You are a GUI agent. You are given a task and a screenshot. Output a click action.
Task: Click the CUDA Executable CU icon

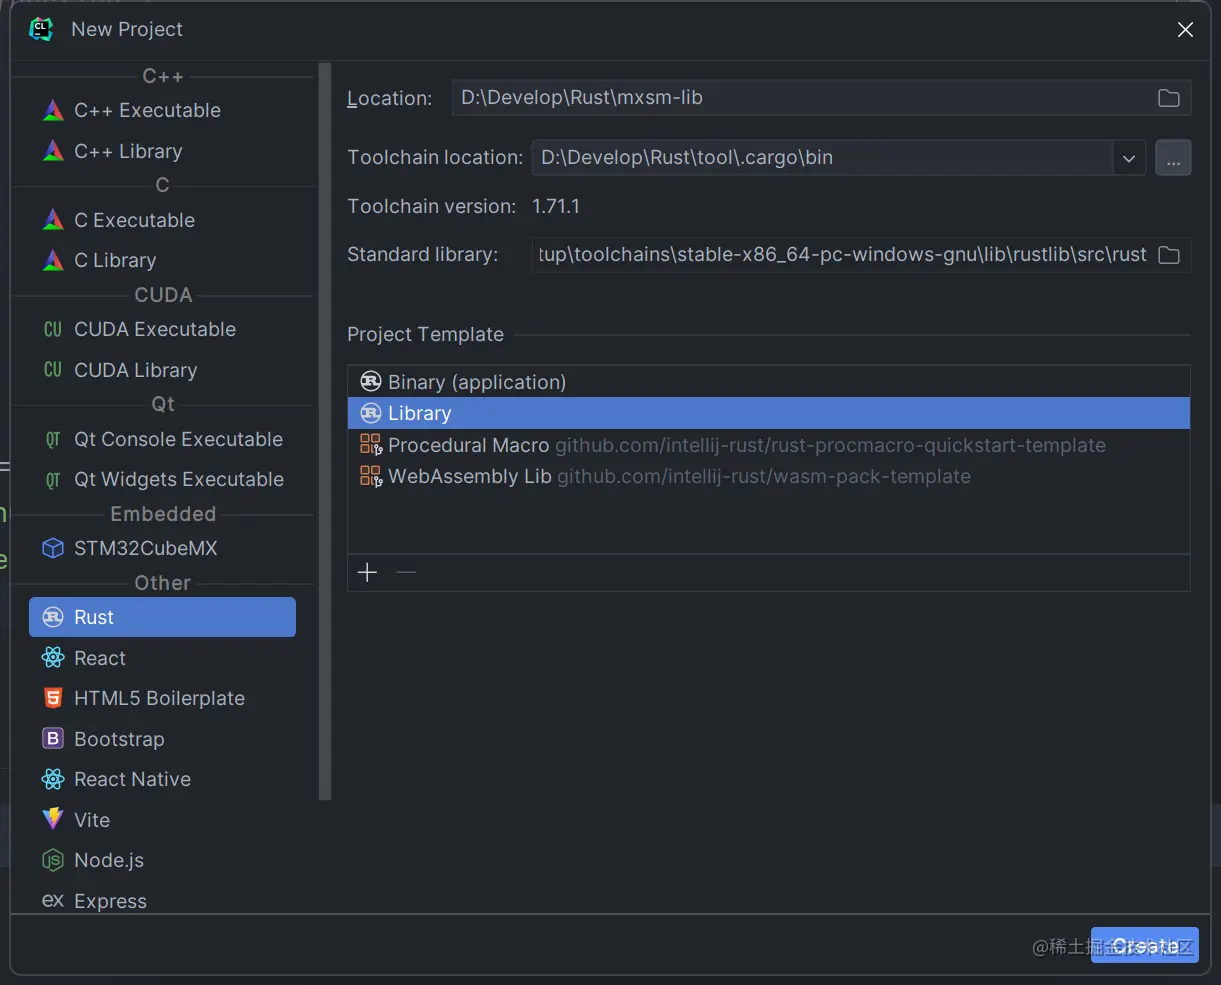53,329
